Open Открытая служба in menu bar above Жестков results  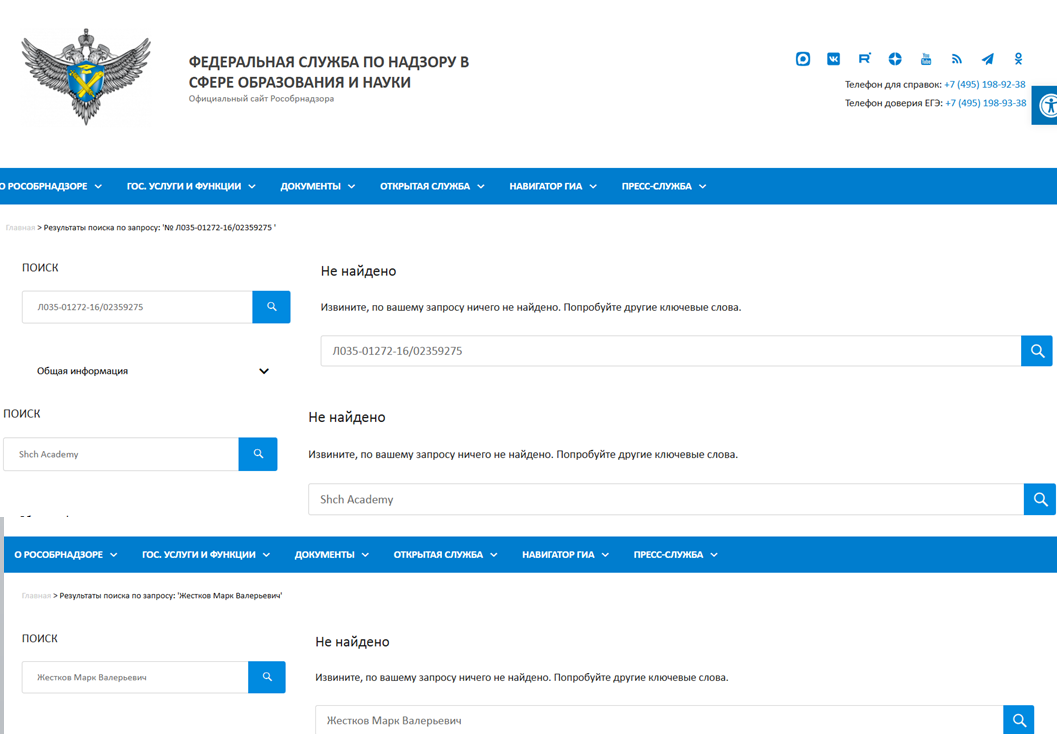438,555
